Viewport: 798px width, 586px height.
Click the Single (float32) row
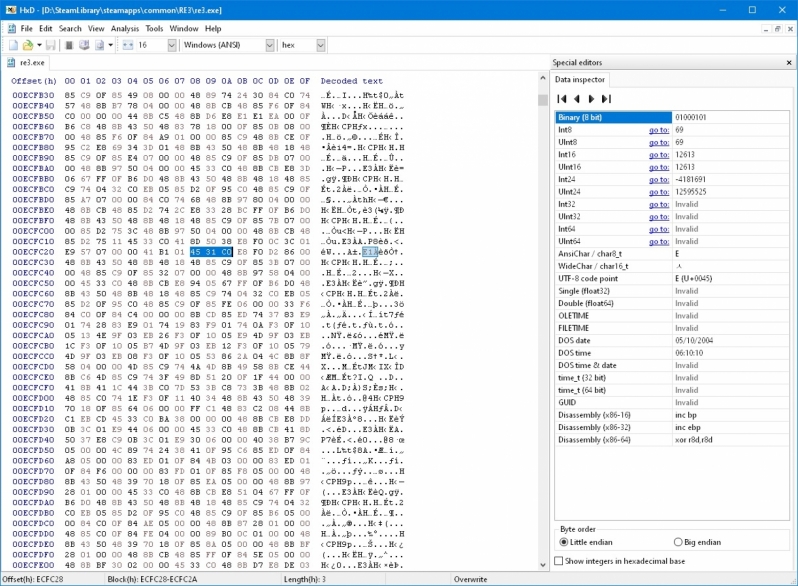pyautogui.click(x=672, y=291)
